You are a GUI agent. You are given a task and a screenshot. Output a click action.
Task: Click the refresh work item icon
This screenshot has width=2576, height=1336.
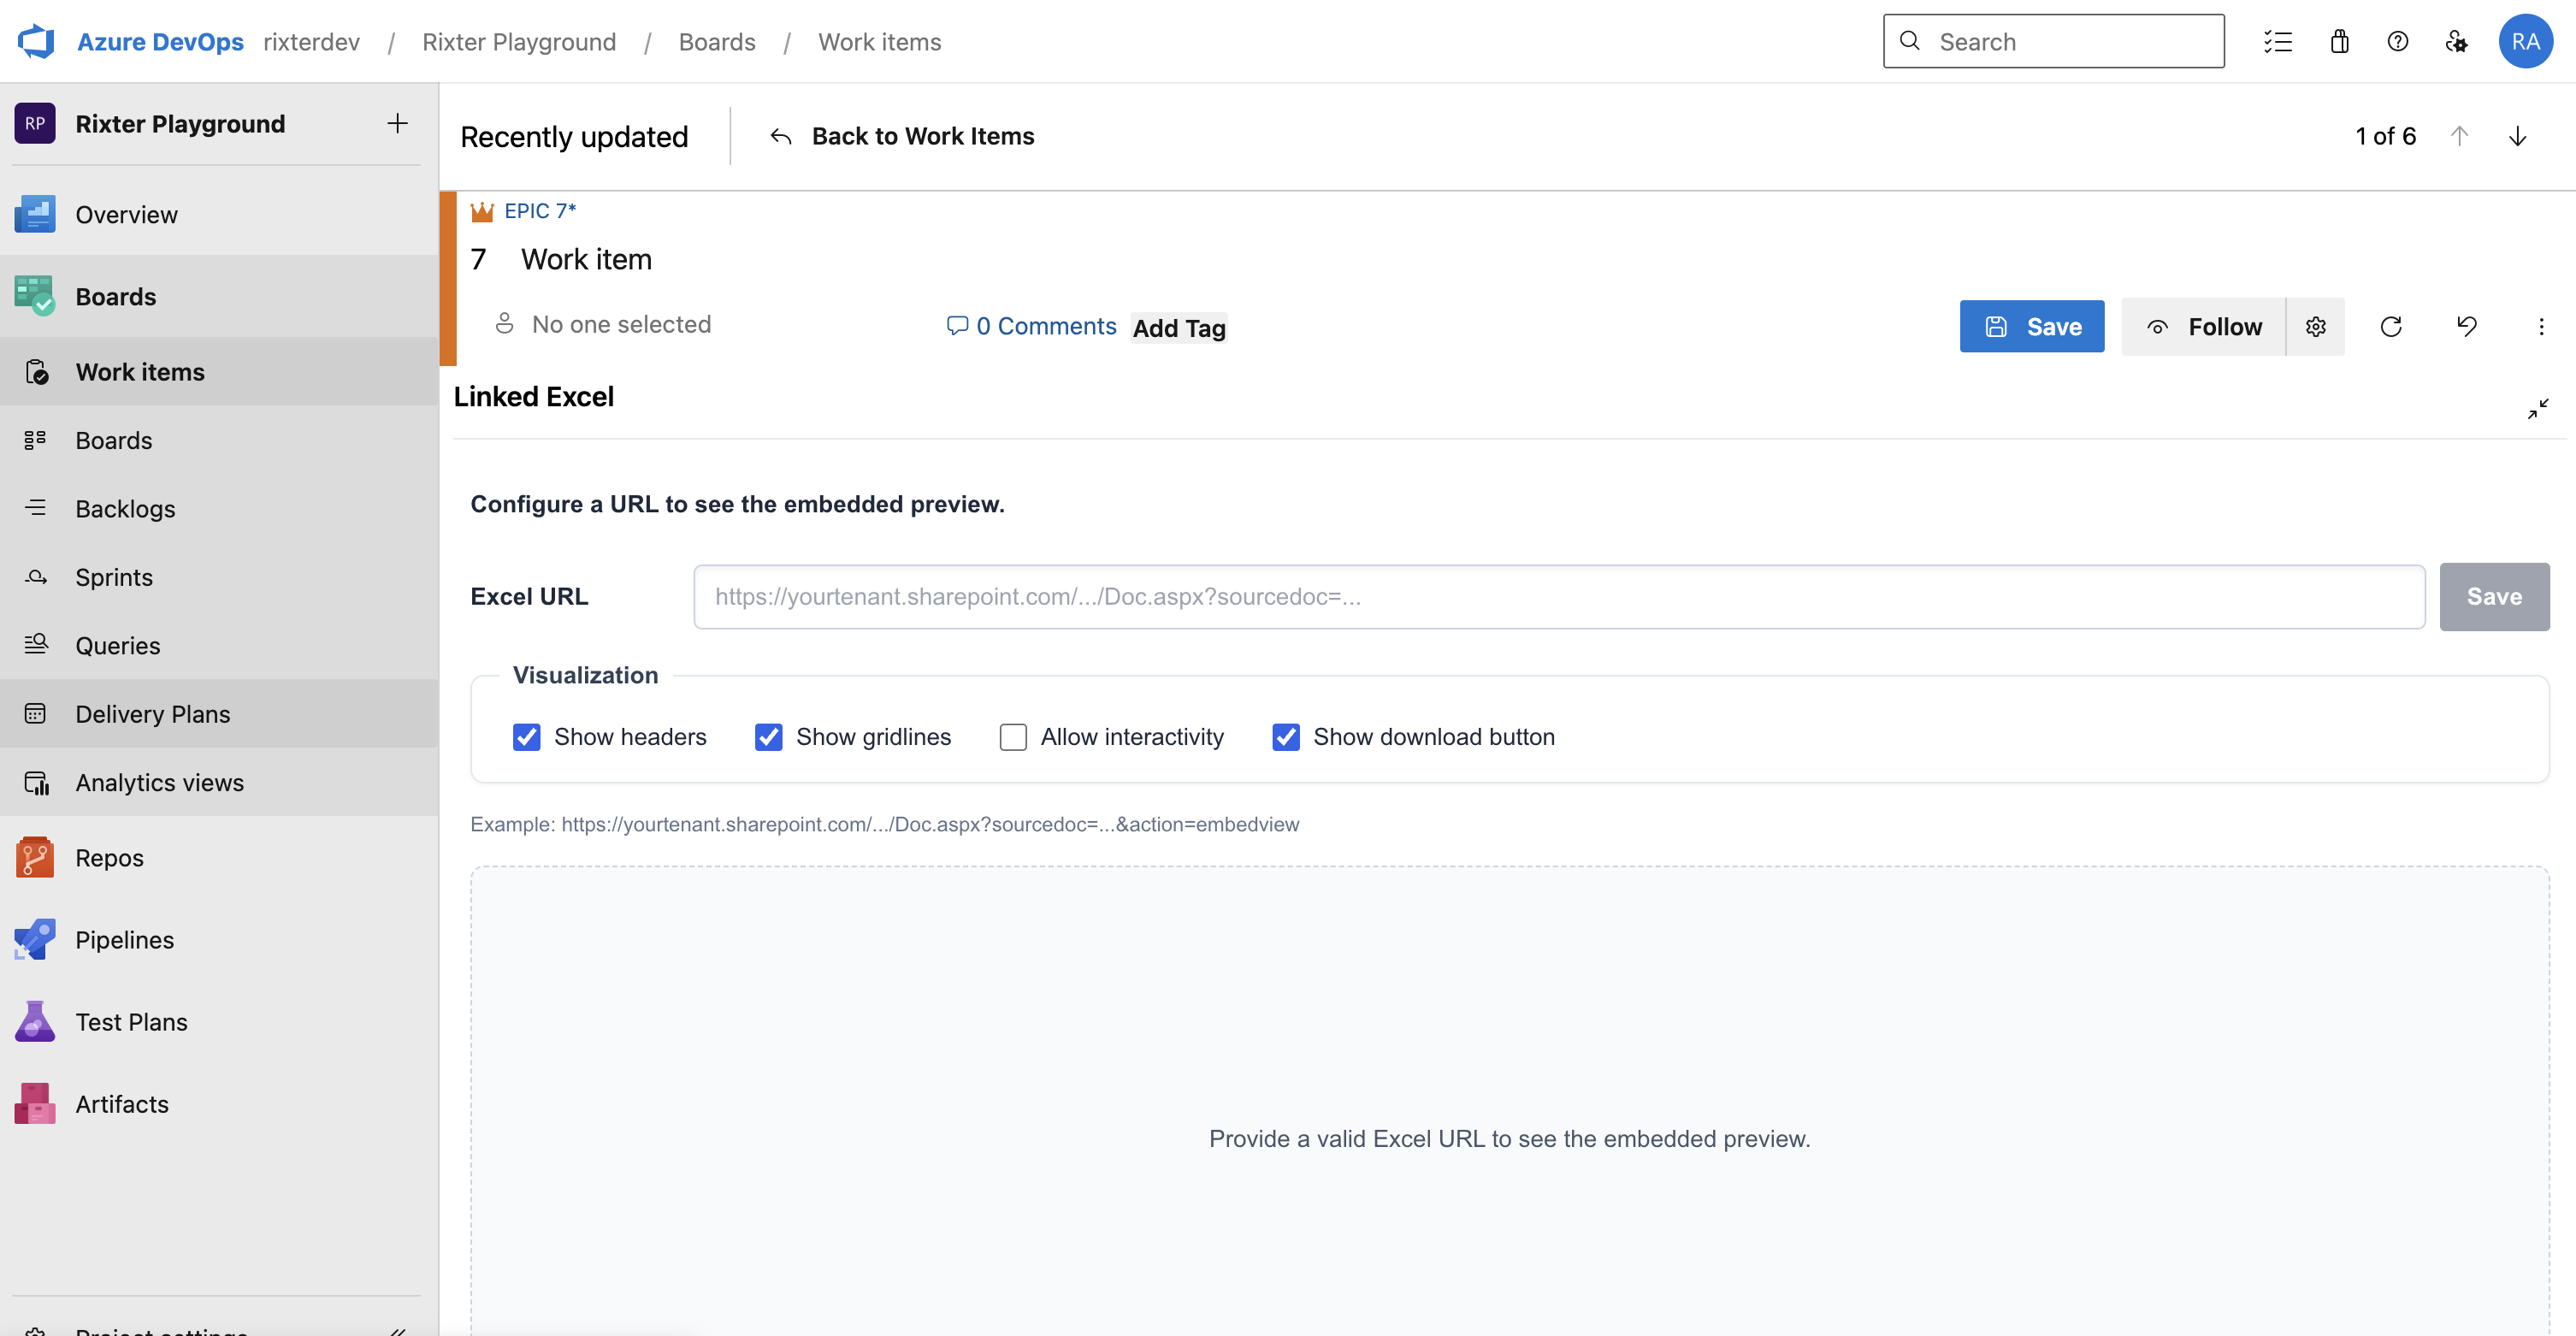click(x=2391, y=327)
